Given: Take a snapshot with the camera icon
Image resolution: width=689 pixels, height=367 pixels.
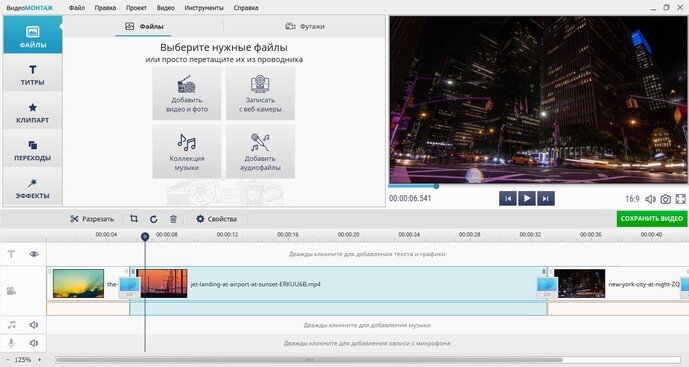Looking at the screenshot, I should 666,199.
